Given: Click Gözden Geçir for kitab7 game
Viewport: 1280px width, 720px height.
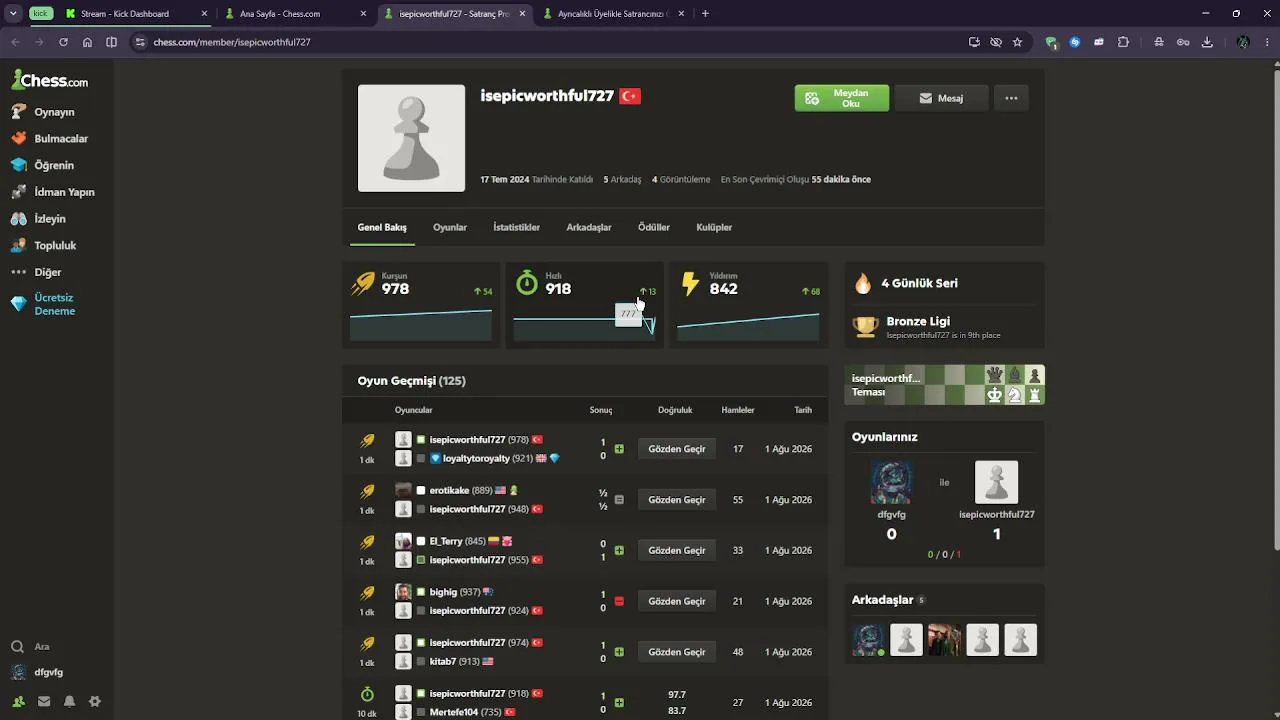Looking at the screenshot, I should coord(677,652).
